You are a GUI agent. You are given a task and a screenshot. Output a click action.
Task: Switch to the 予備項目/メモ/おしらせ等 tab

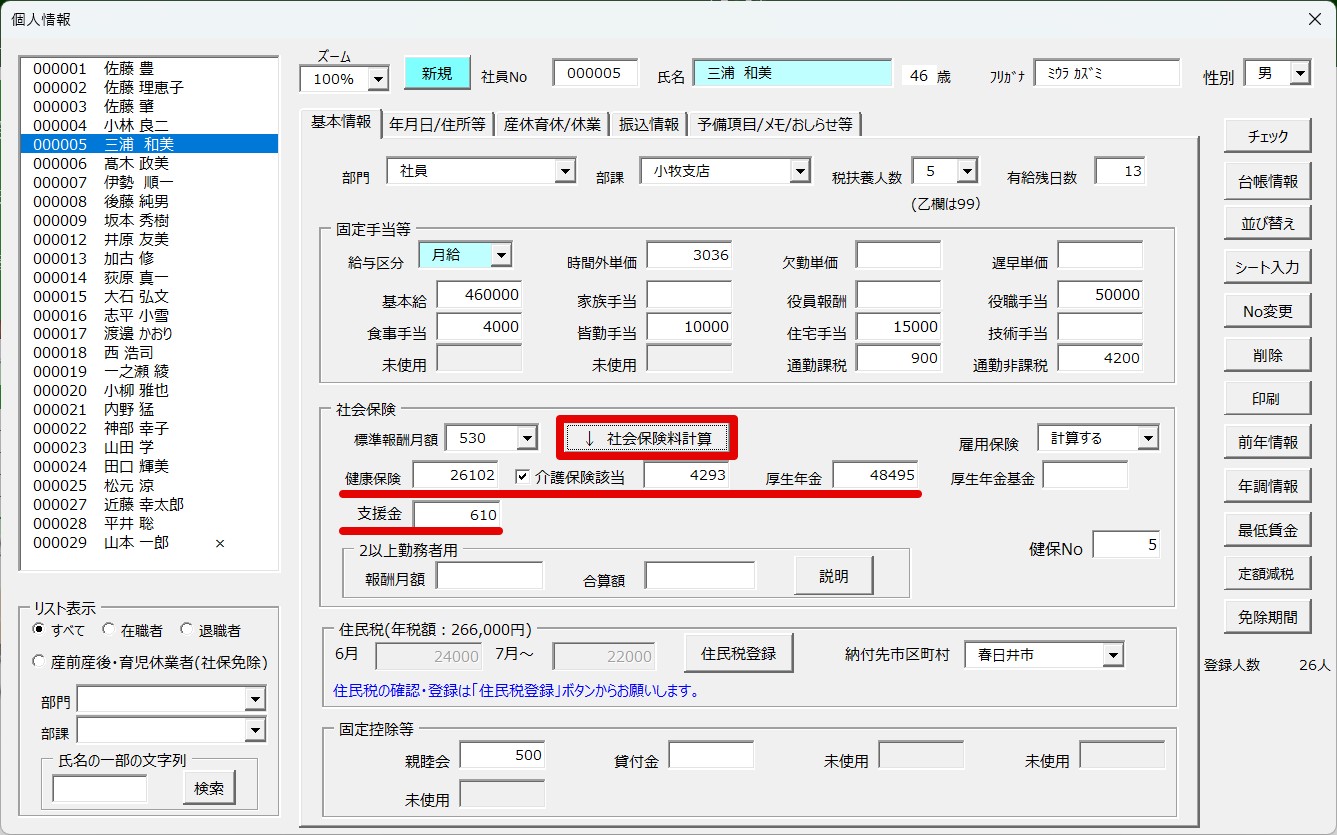775,124
